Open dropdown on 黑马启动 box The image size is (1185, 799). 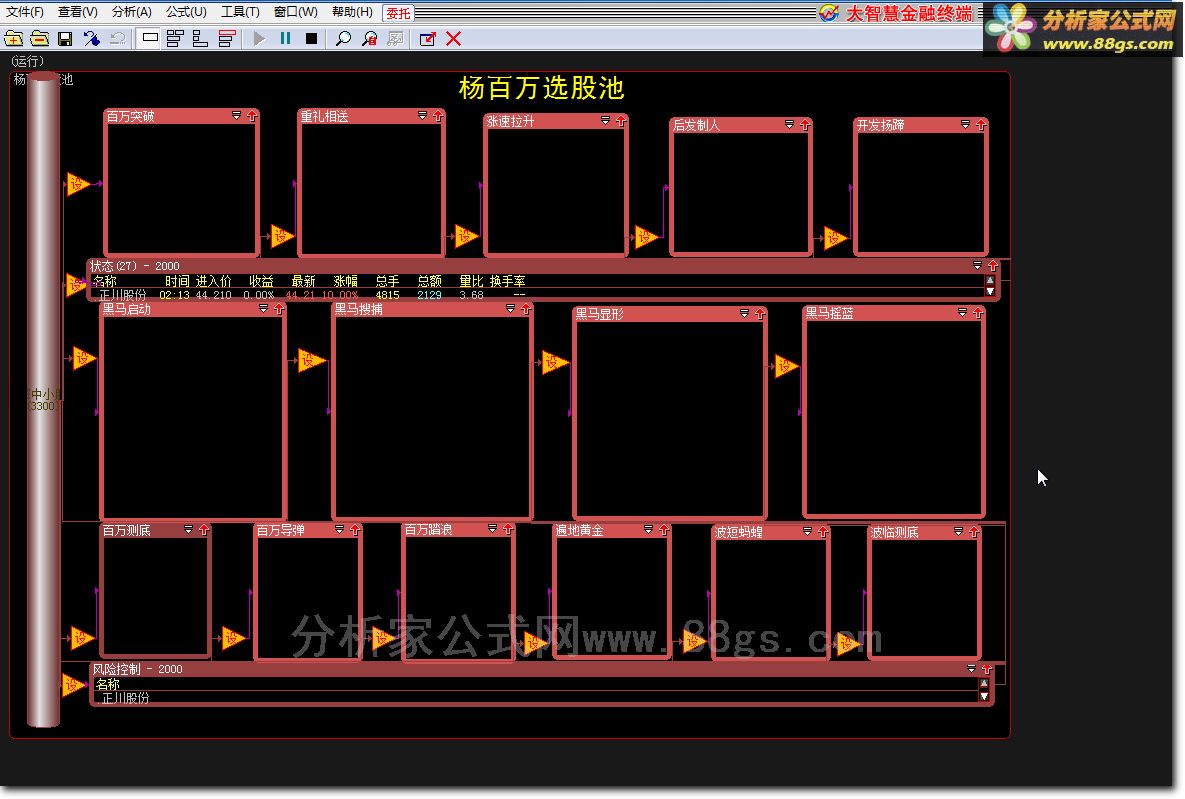pos(264,308)
